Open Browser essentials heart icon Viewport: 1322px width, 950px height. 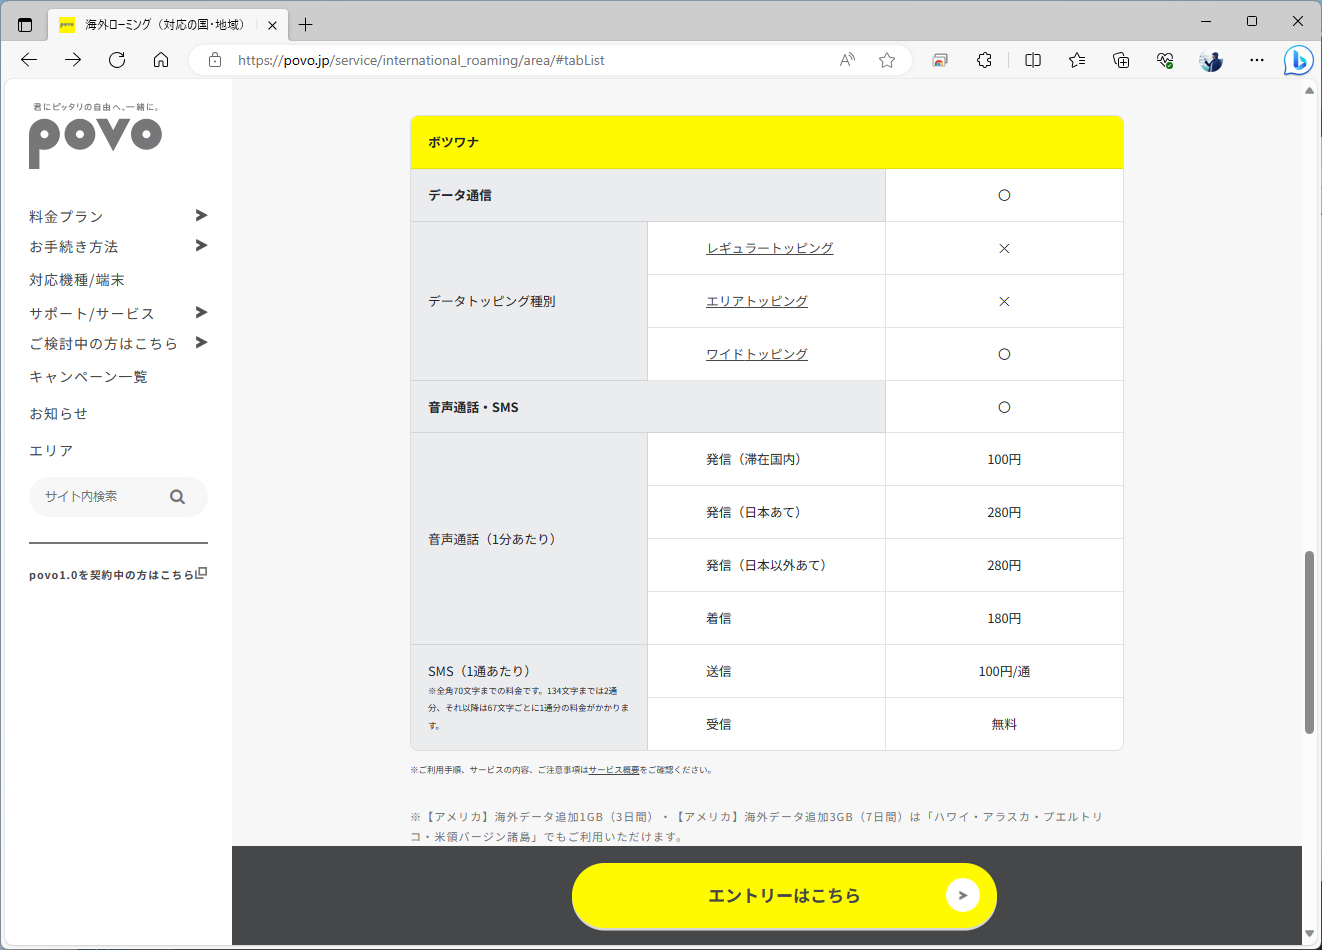pyautogui.click(x=1165, y=60)
